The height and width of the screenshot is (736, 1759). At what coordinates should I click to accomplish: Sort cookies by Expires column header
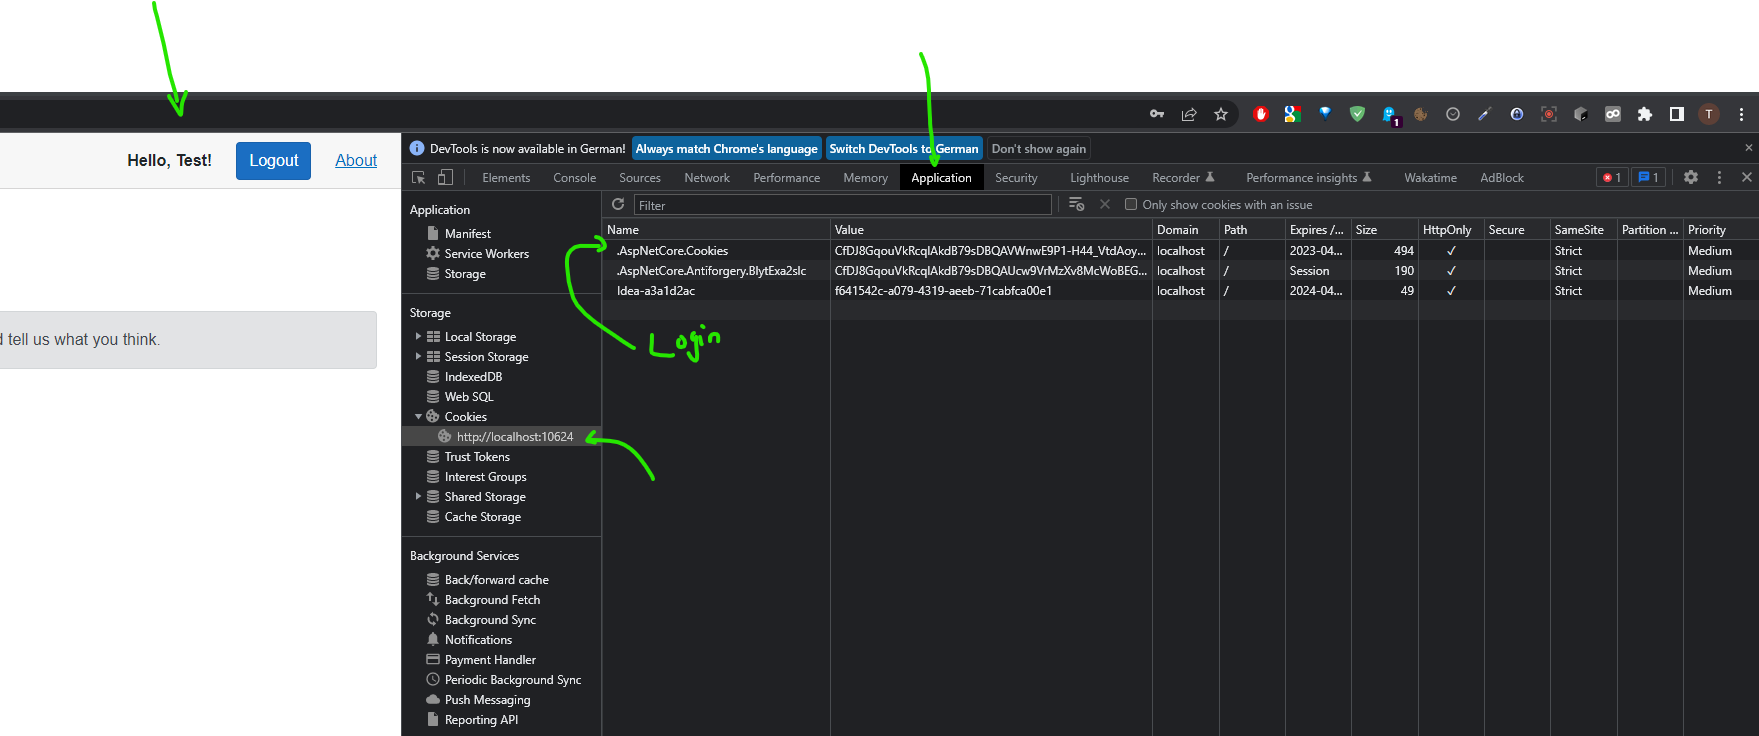tap(1316, 230)
